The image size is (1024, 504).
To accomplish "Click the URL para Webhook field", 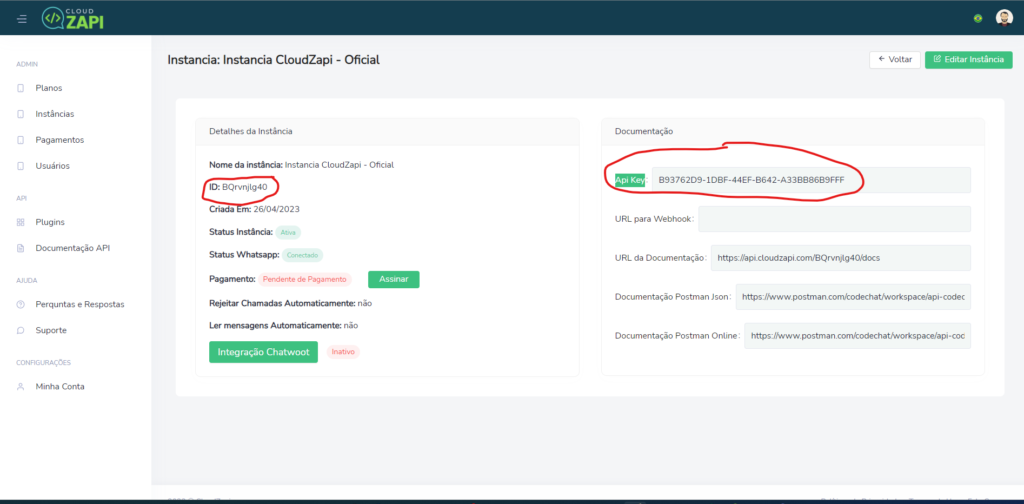I will pos(835,219).
